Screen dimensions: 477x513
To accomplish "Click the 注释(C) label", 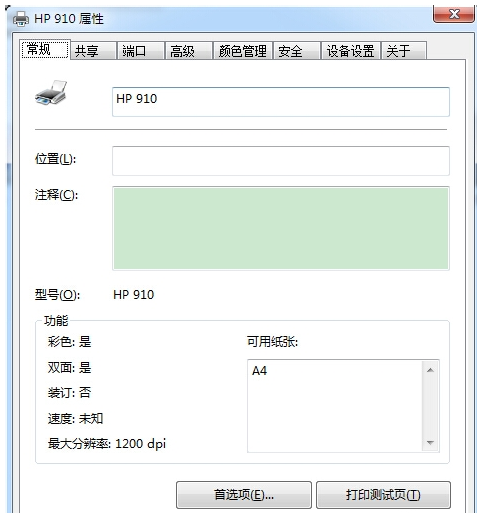I will (x=56, y=195).
